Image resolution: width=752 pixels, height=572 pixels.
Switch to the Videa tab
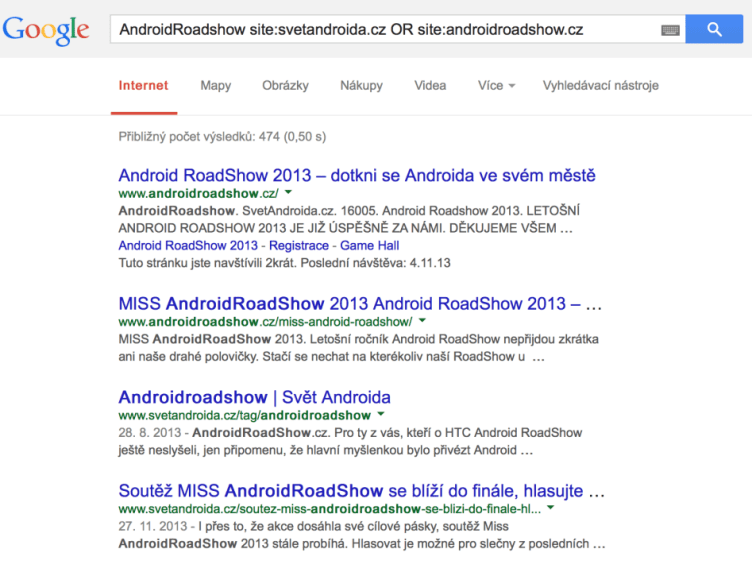pos(430,85)
